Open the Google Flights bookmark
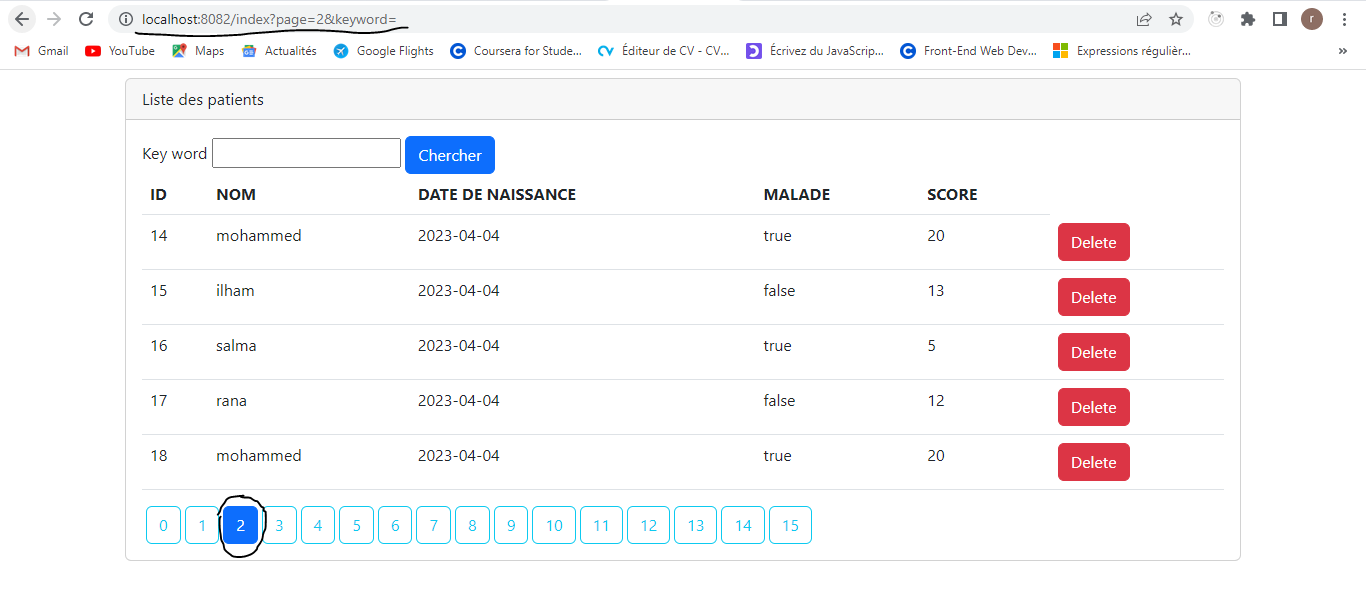 (383, 50)
